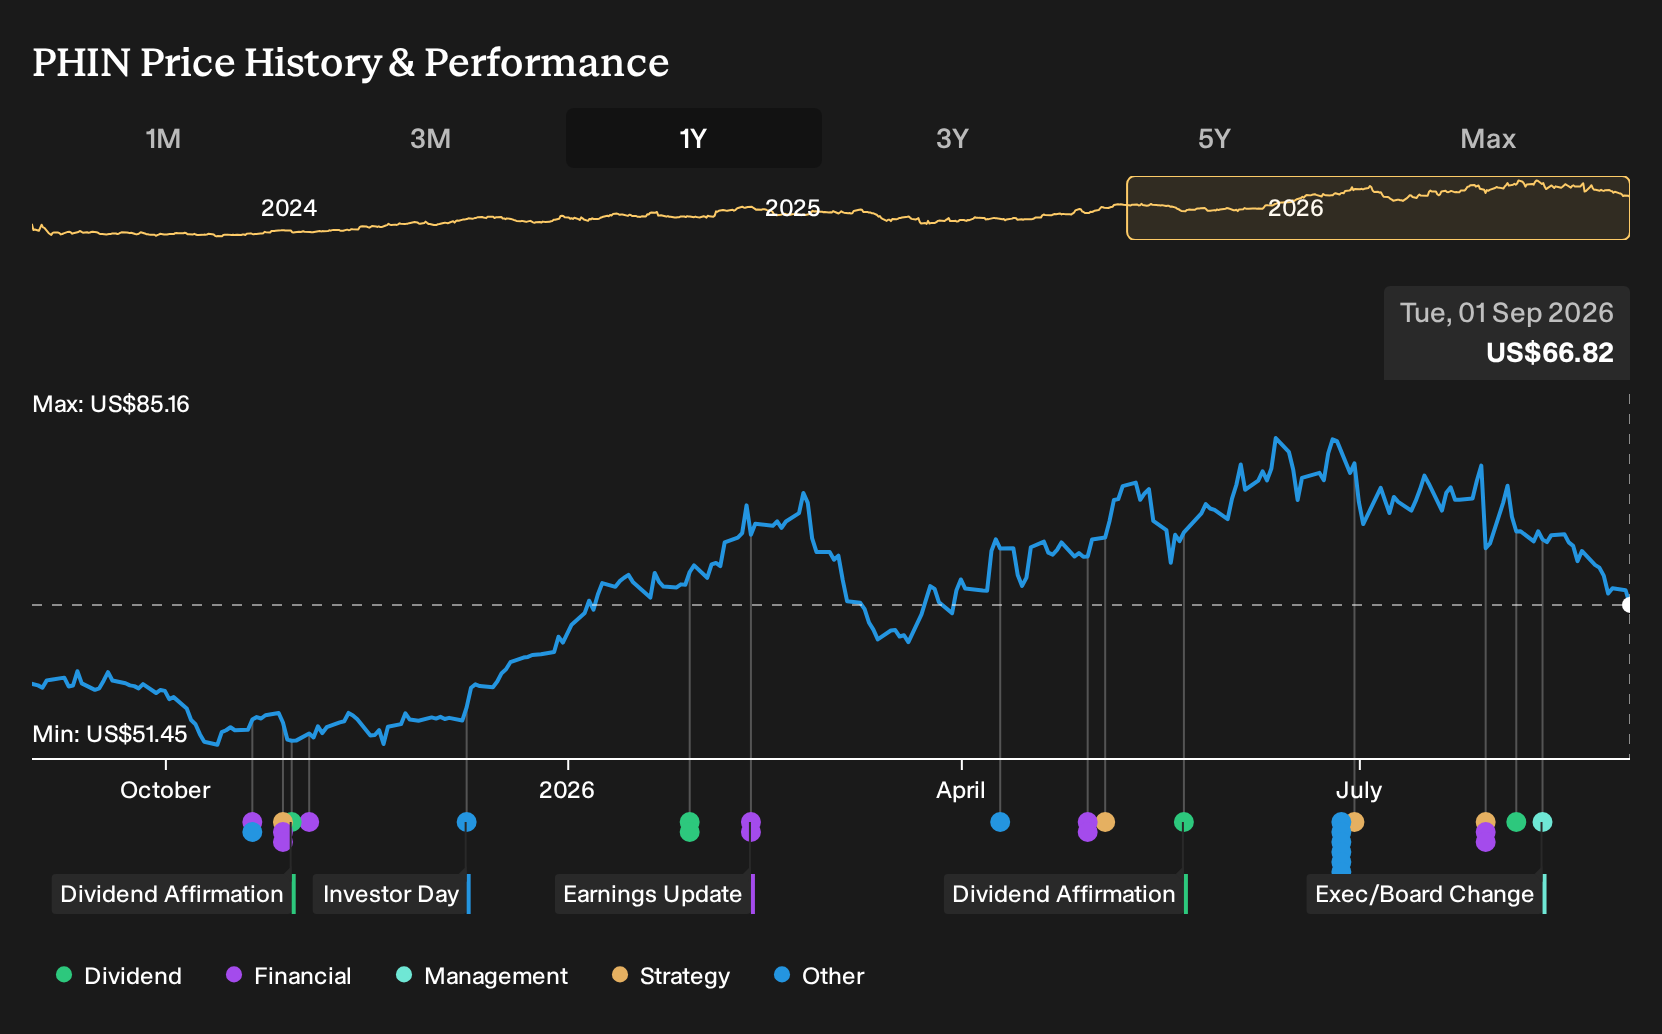Switch to the 5Y time range tab
The height and width of the screenshot is (1034, 1662).
point(1214,138)
